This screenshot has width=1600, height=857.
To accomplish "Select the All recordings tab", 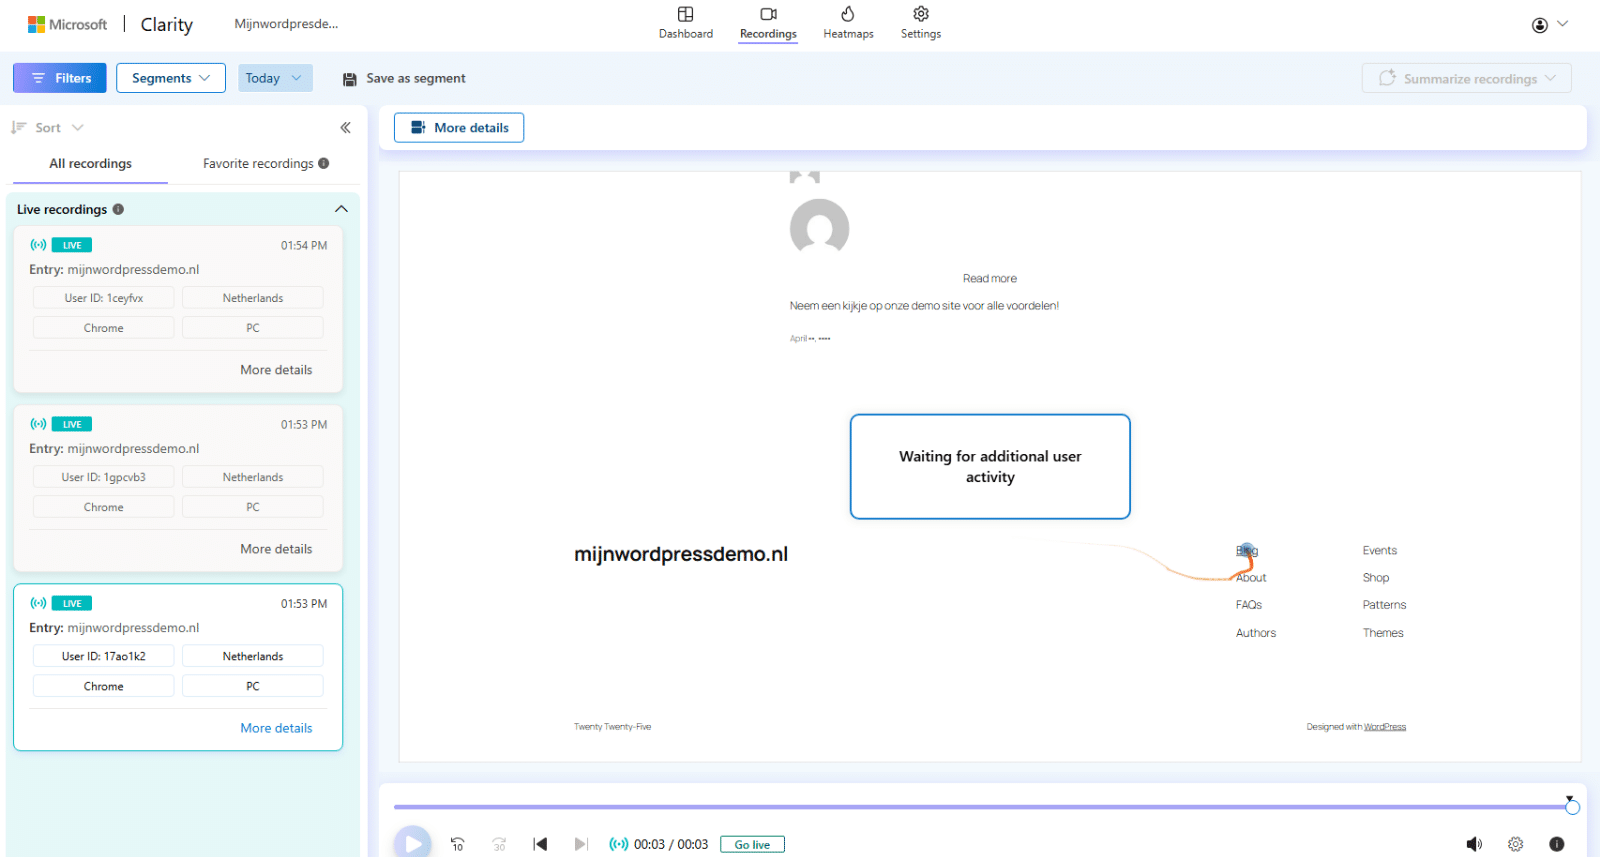I will point(90,164).
